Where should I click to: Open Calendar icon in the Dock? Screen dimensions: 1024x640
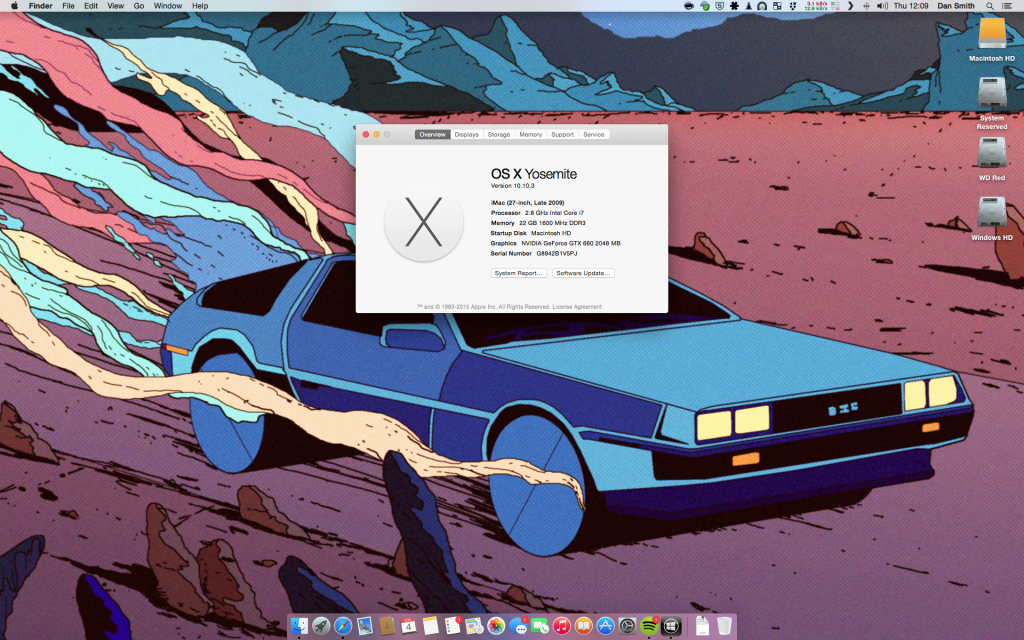pyautogui.click(x=408, y=626)
